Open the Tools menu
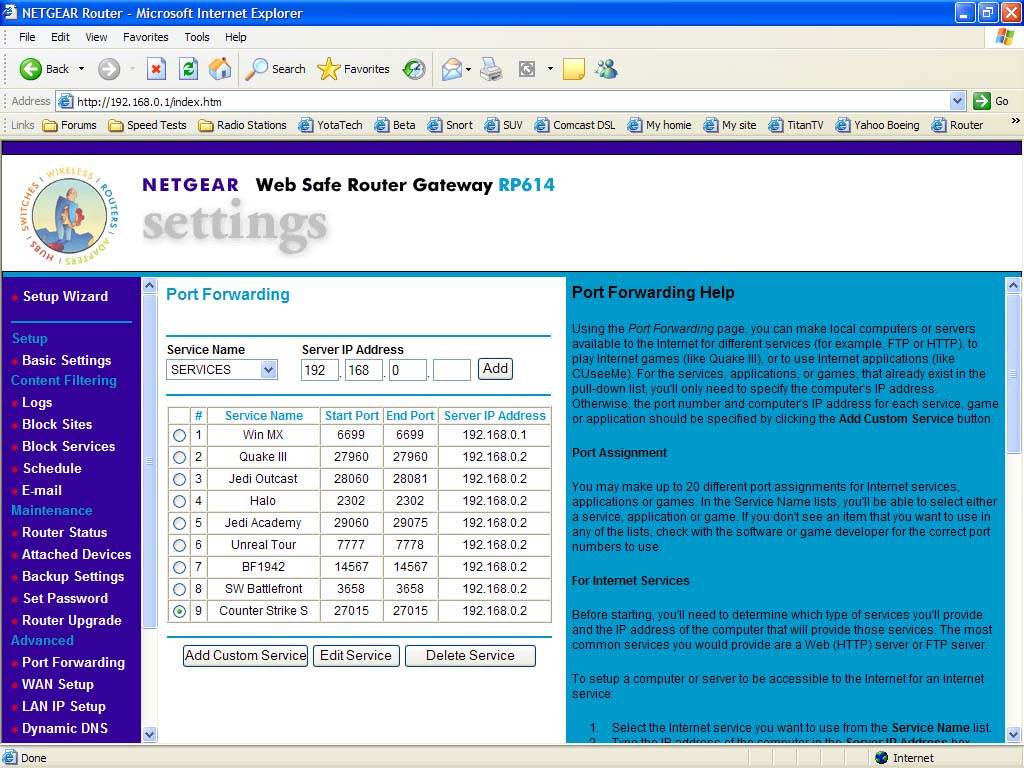 click(x=197, y=37)
